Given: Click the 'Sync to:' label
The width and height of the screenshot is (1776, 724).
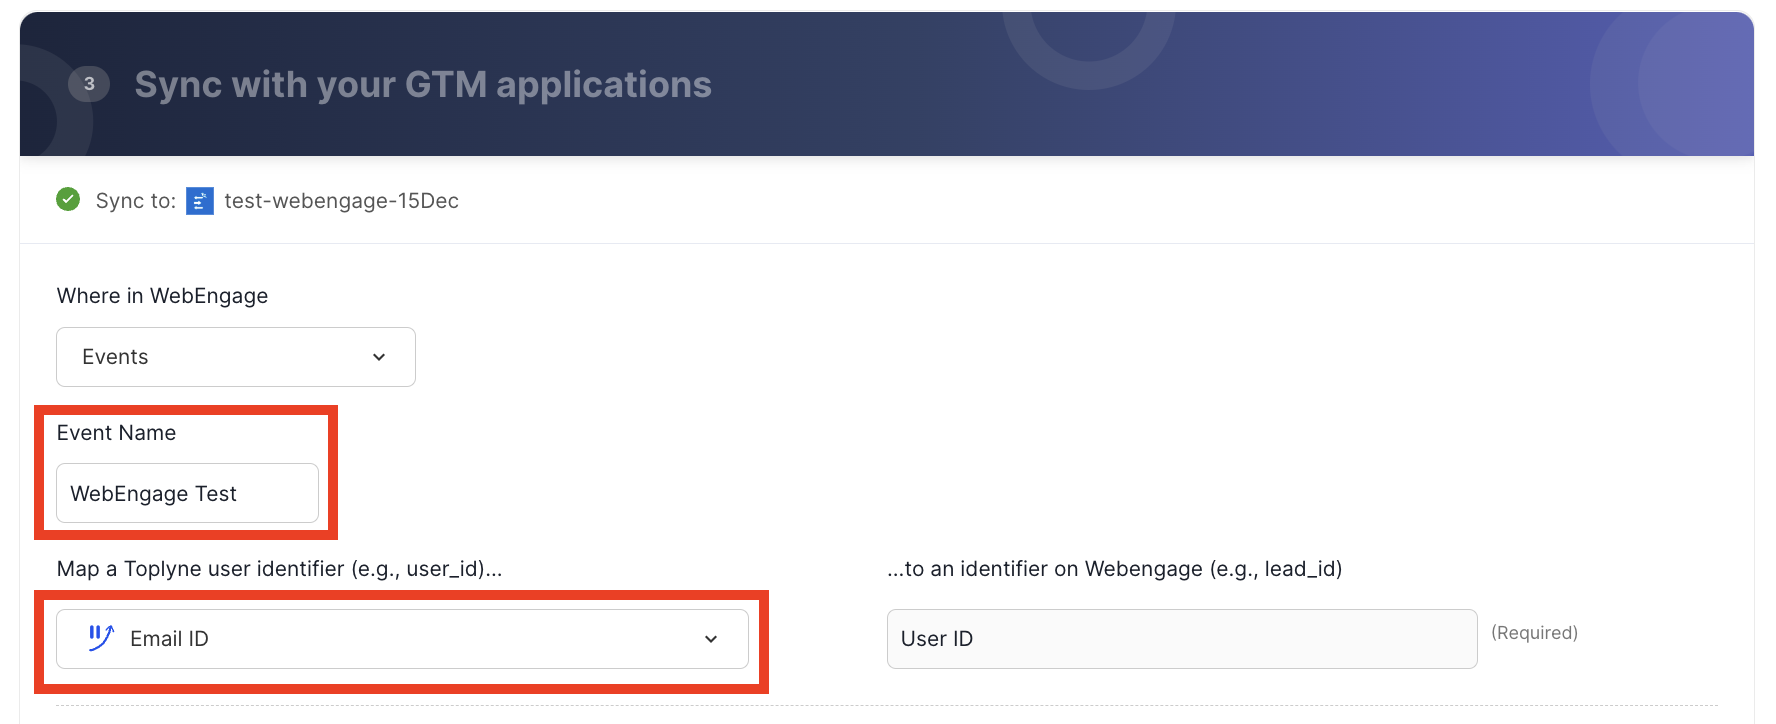Looking at the screenshot, I should [136, 201].
